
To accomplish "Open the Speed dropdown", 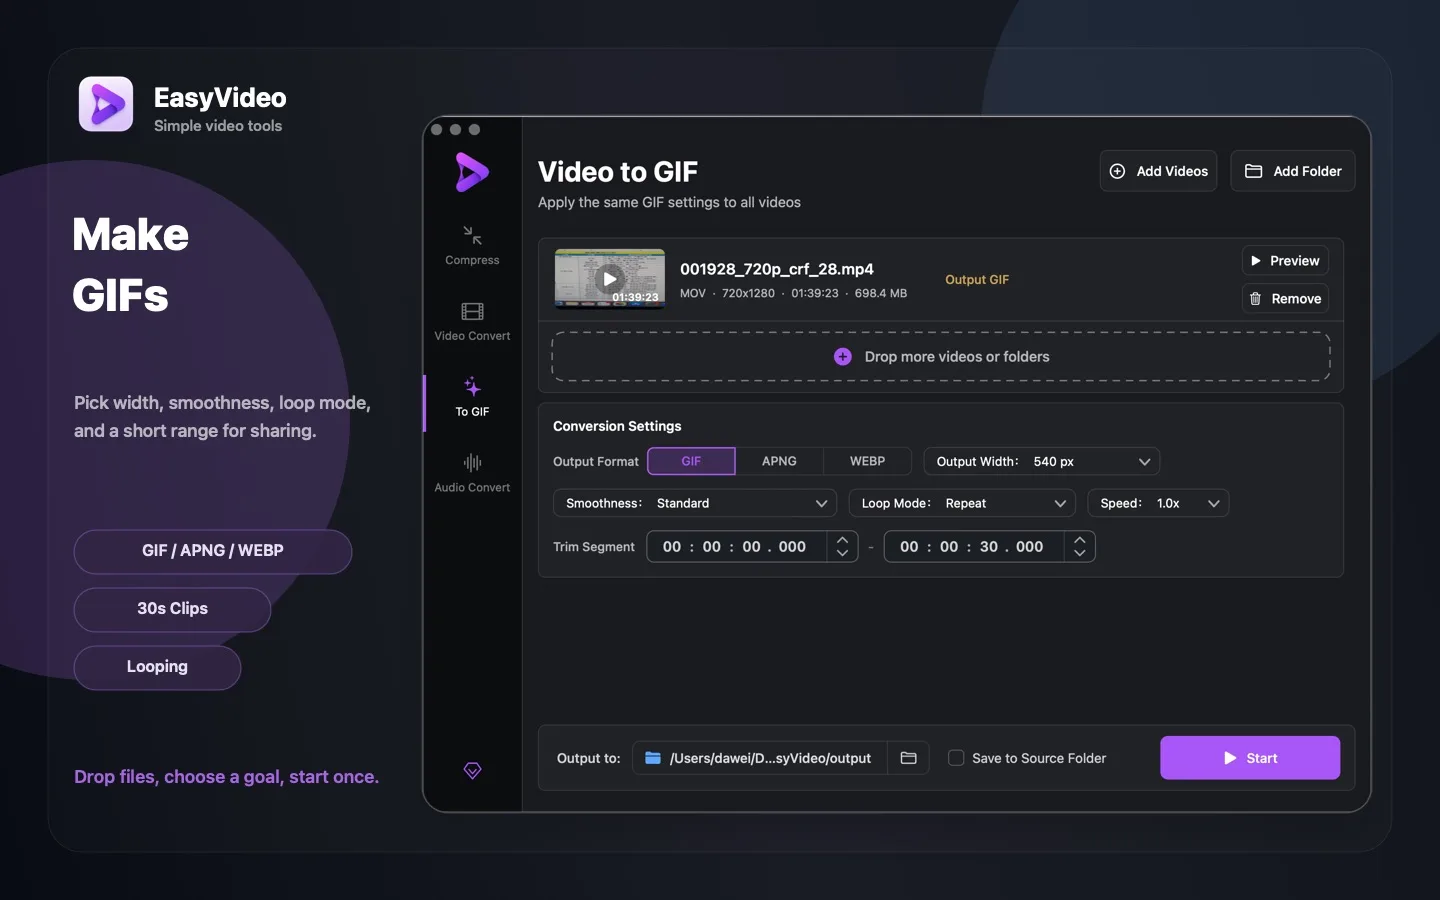I will [1158, 503].
